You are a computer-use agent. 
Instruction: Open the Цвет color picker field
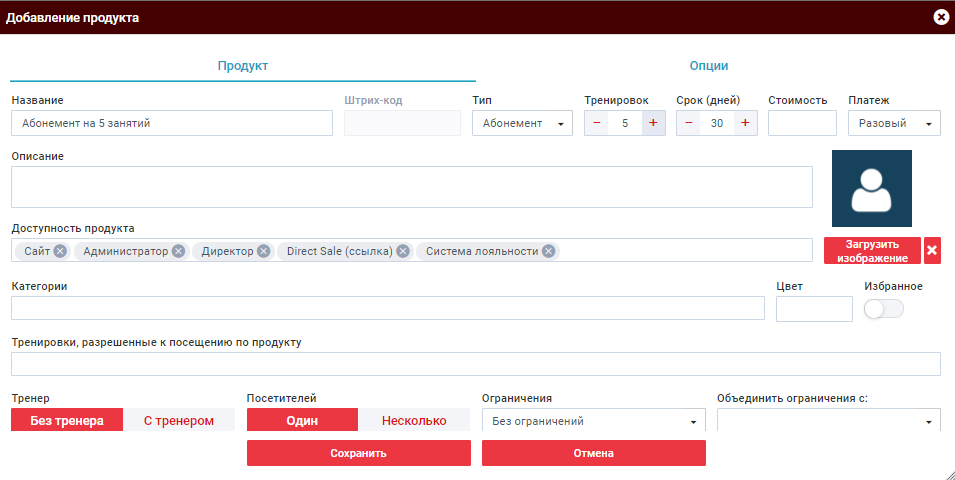pyautogui.click(x=814, y=309)
